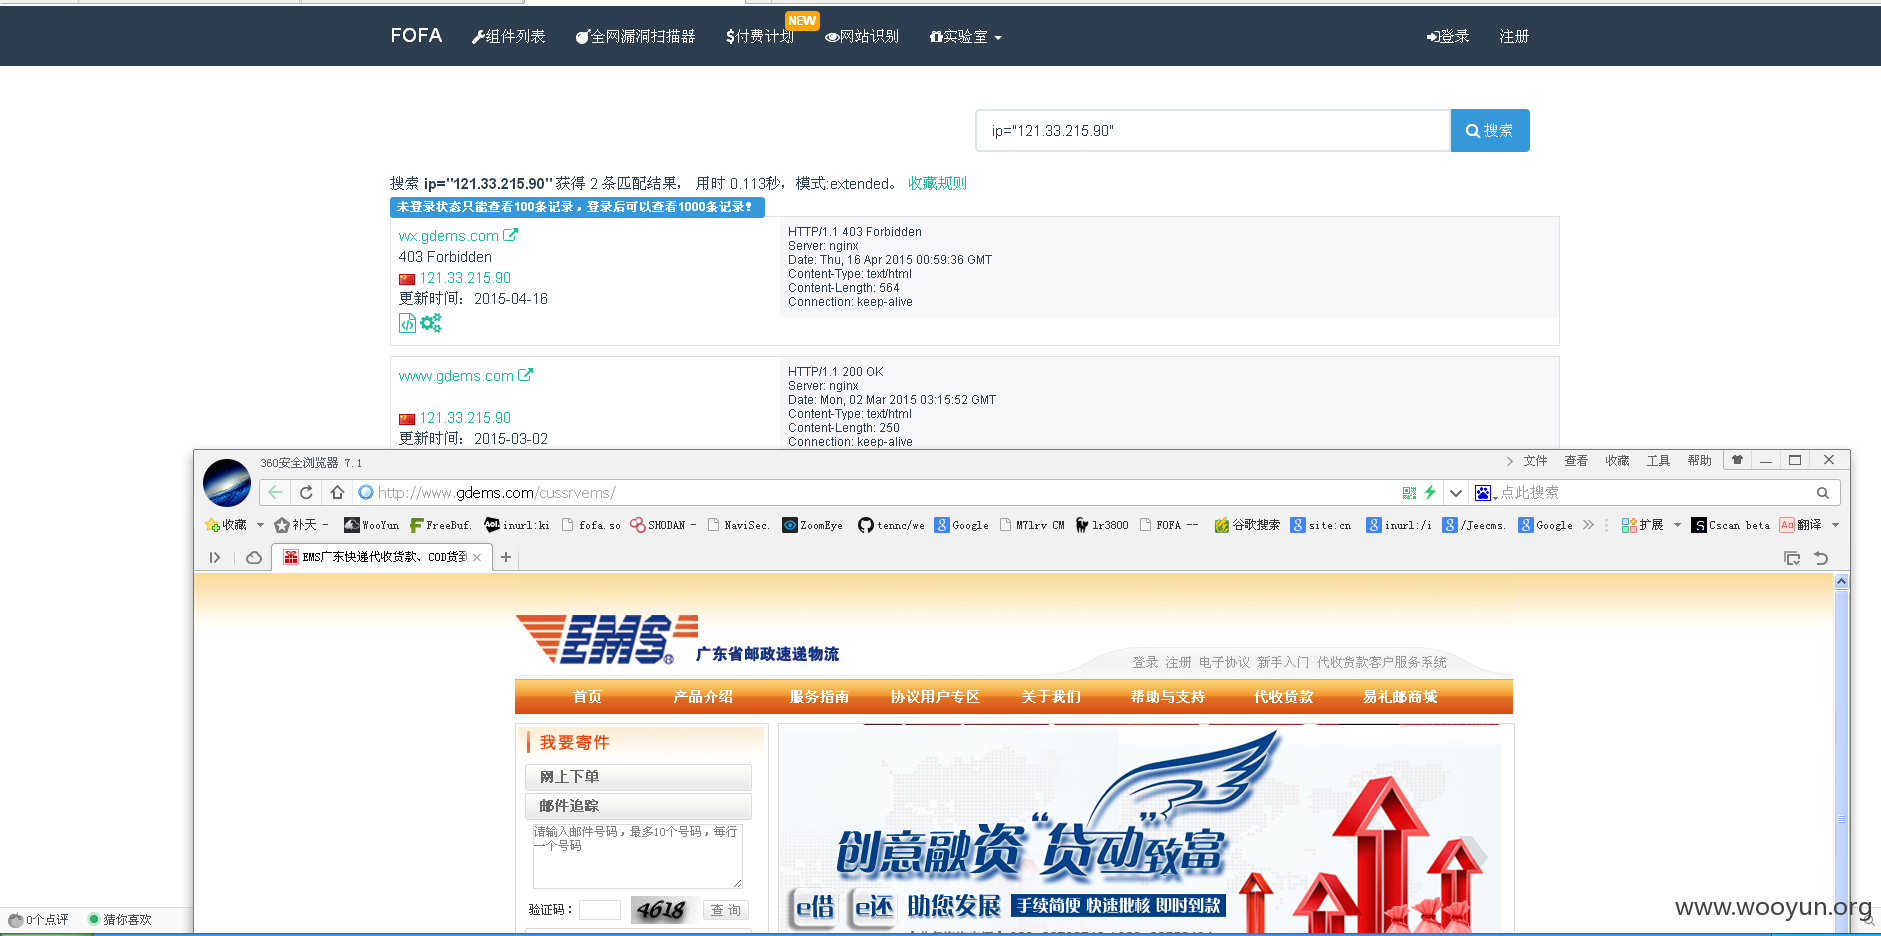Reload the page in 360 browser
Viewport: 1881px width, 936px height.
coord(306,492)
